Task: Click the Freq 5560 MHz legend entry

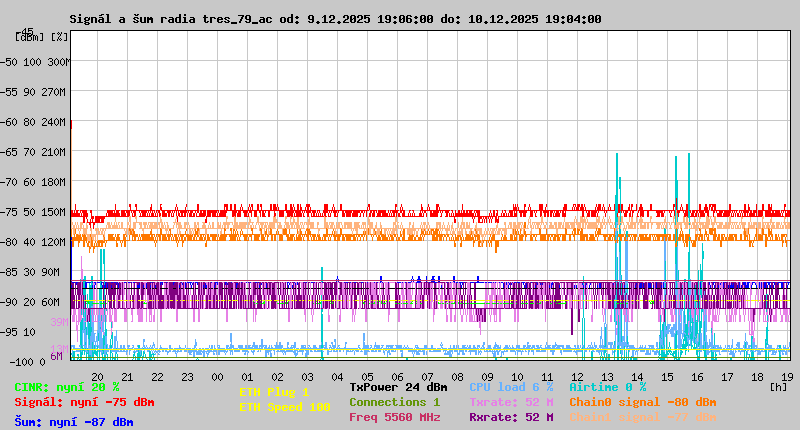Action: [394, 417]
